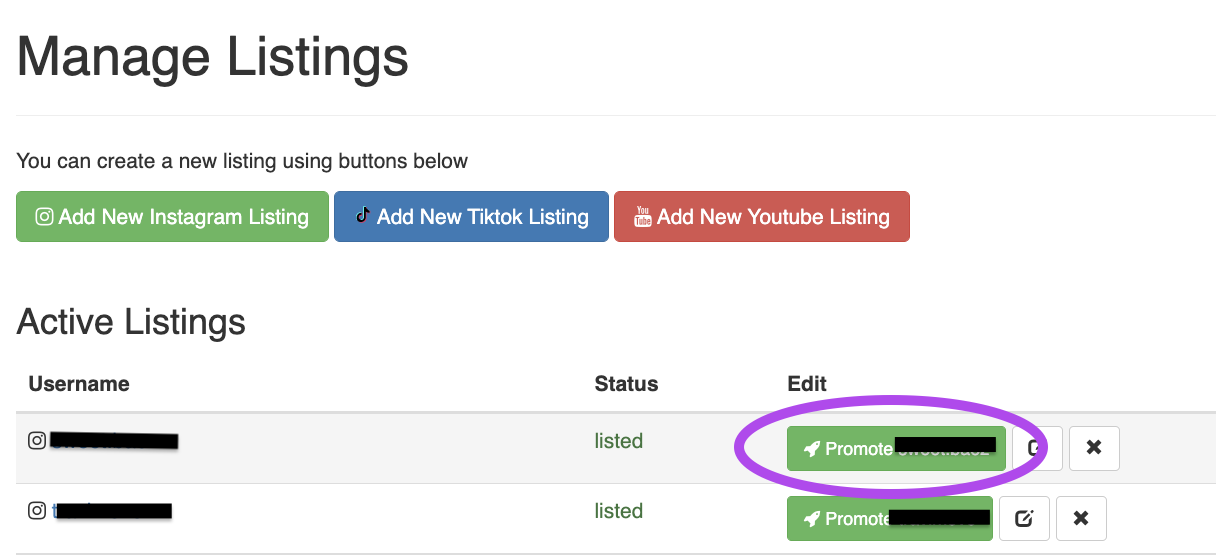The image size is (1216, 560).
Task: Click the second row's listed status
Action: coord(618,511)
